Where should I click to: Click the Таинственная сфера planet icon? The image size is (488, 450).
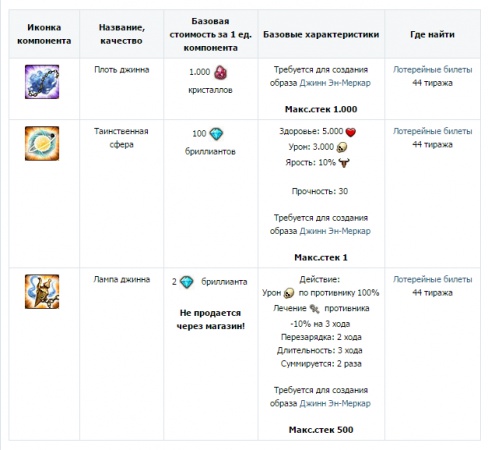[x=42, y=143]
